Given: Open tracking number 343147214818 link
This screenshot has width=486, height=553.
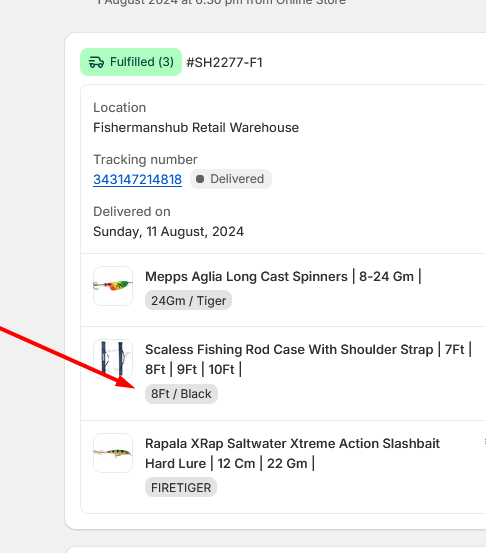Looking at the screenshot, I should 138,180.
